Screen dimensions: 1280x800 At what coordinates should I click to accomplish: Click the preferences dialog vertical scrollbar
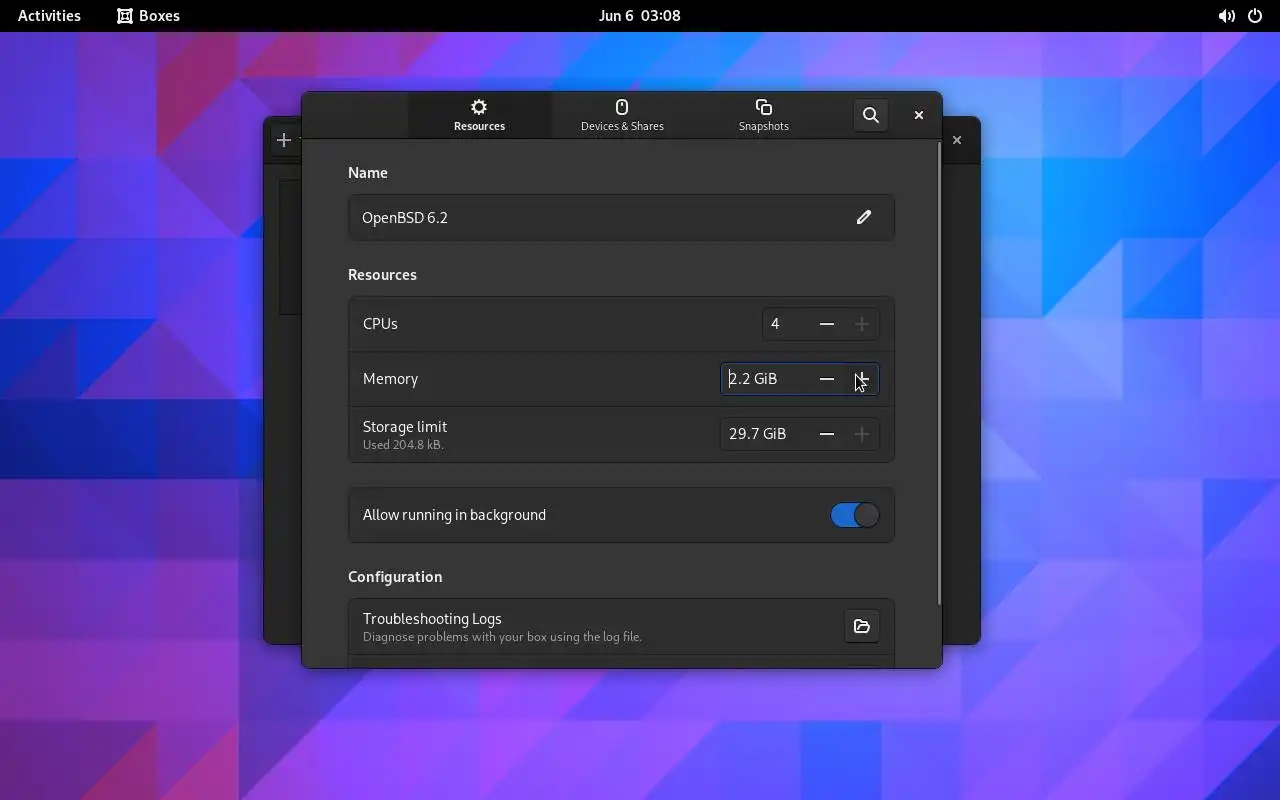coord(938,373)
